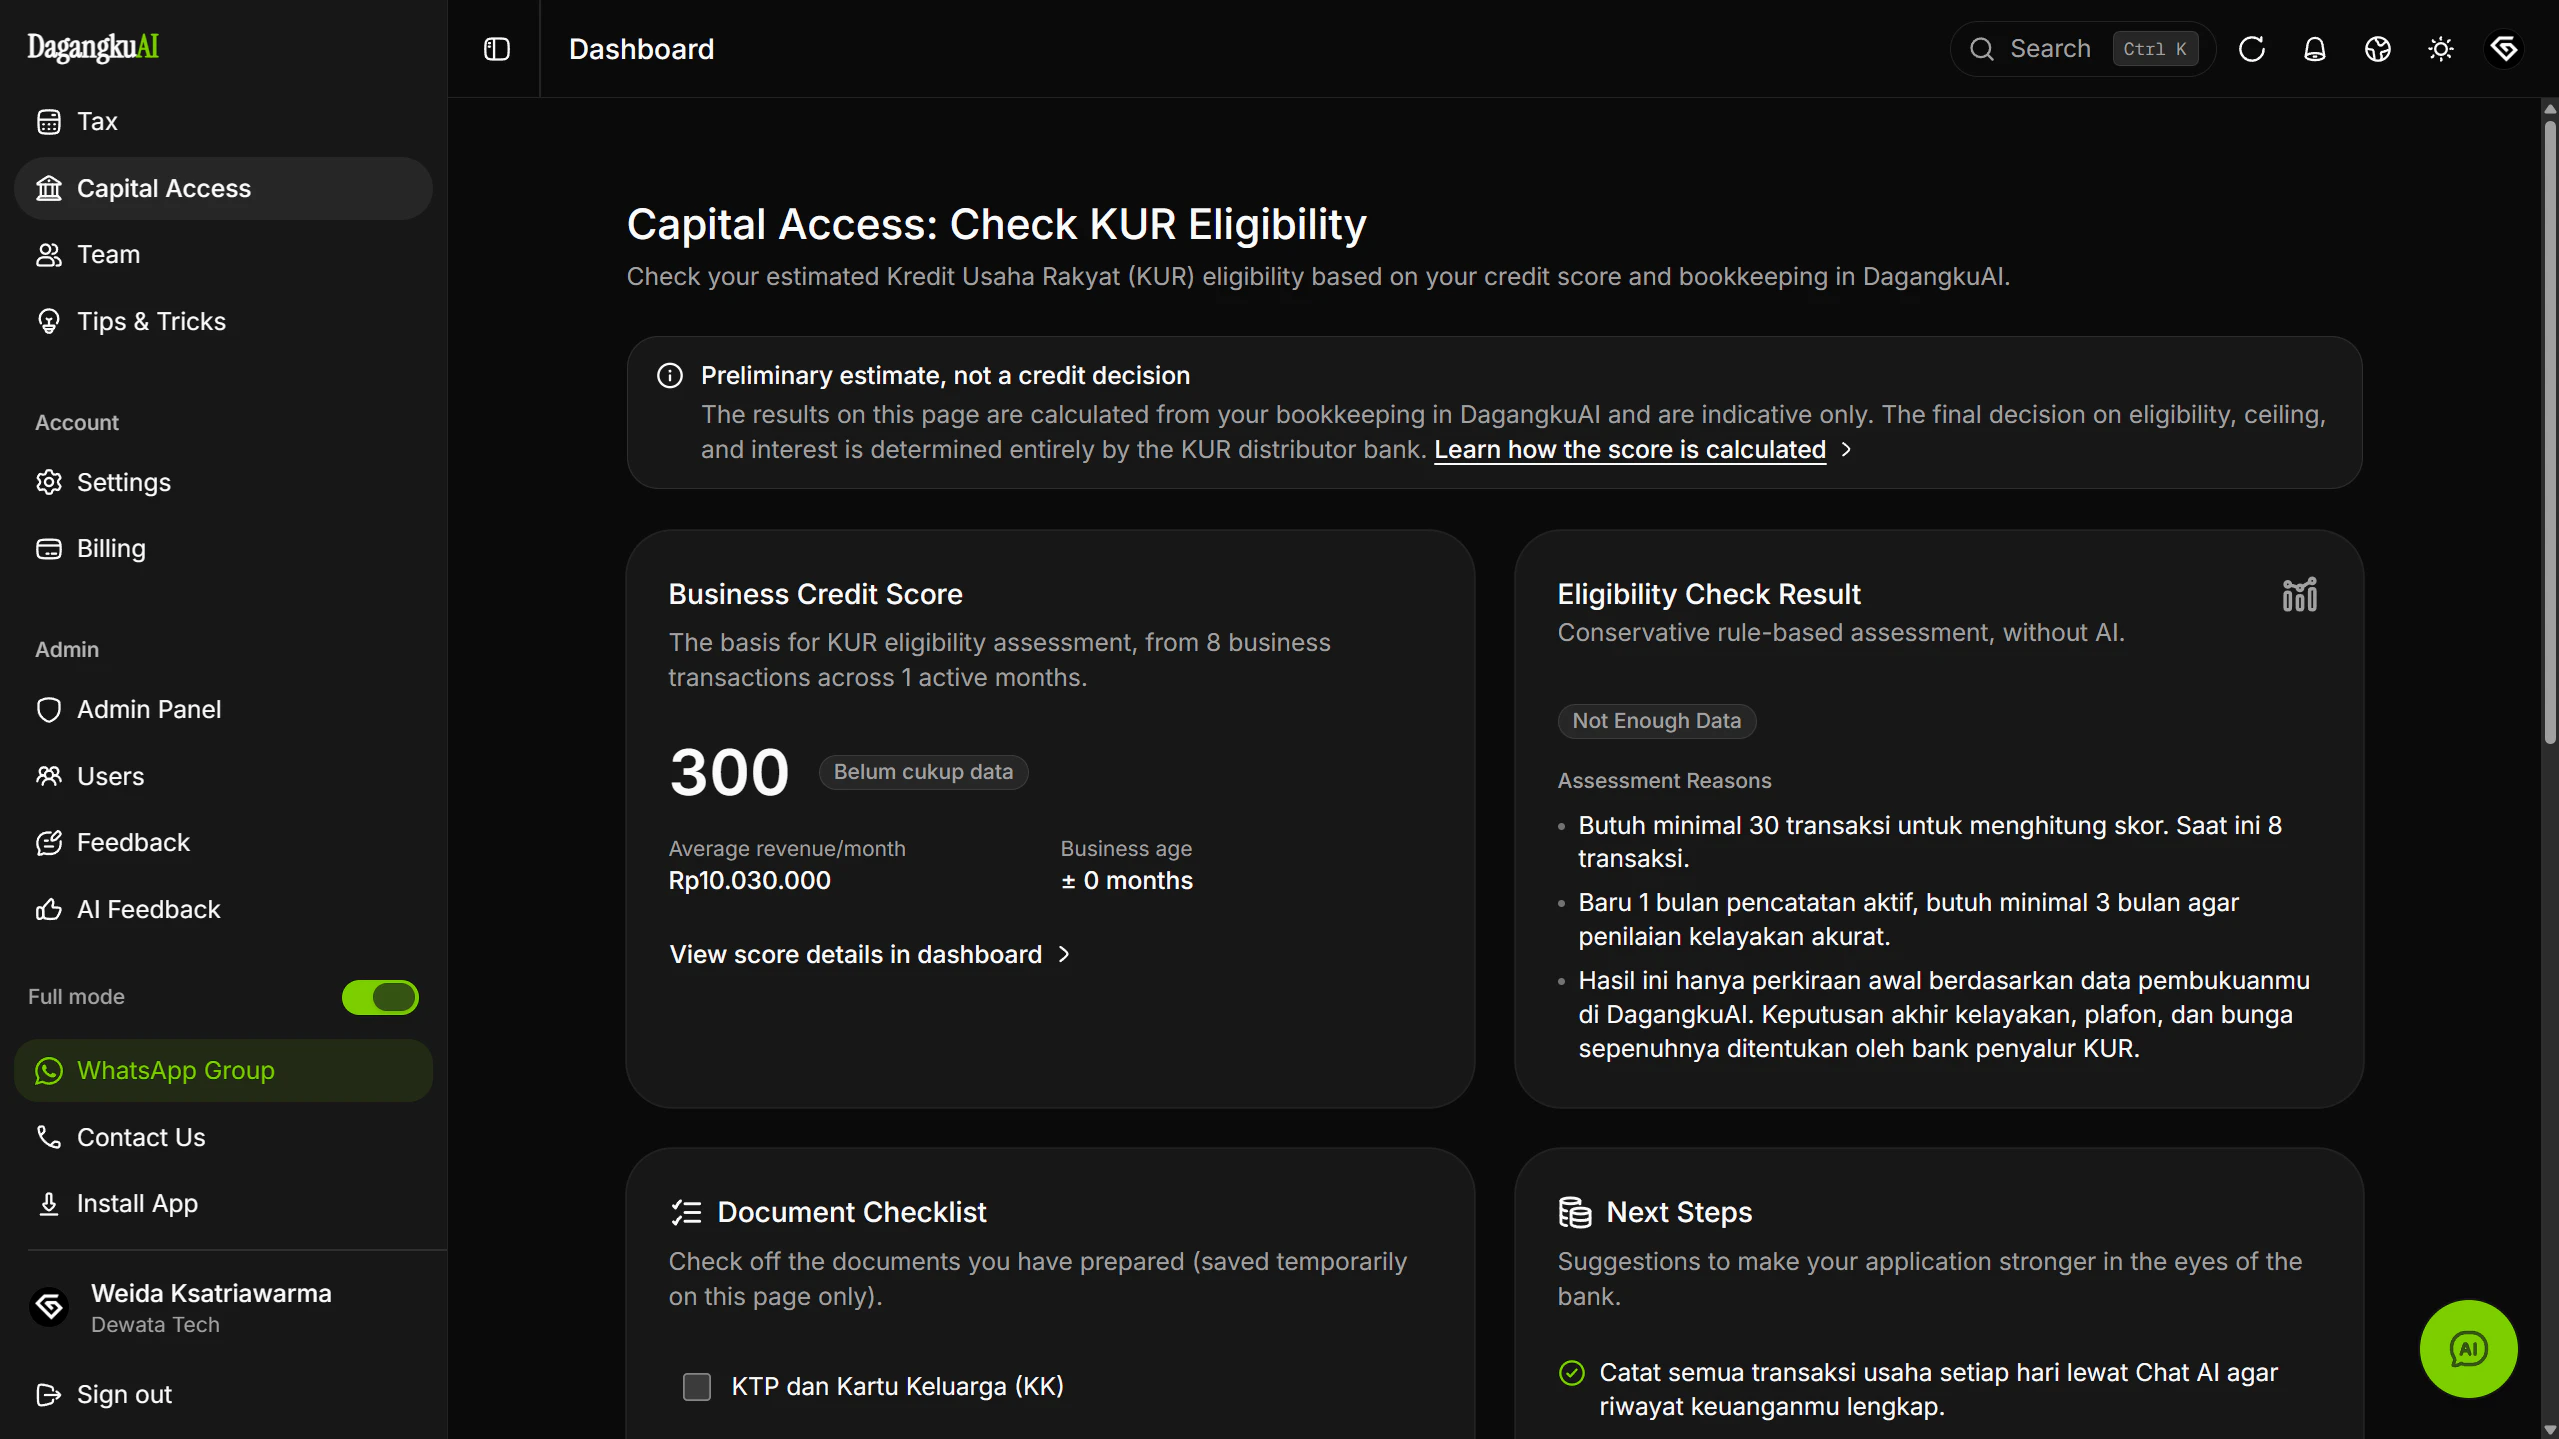Click the Next Steps coins icon
The width and height of the screenshot is (2559, 1439).
pos(1575,1213)
